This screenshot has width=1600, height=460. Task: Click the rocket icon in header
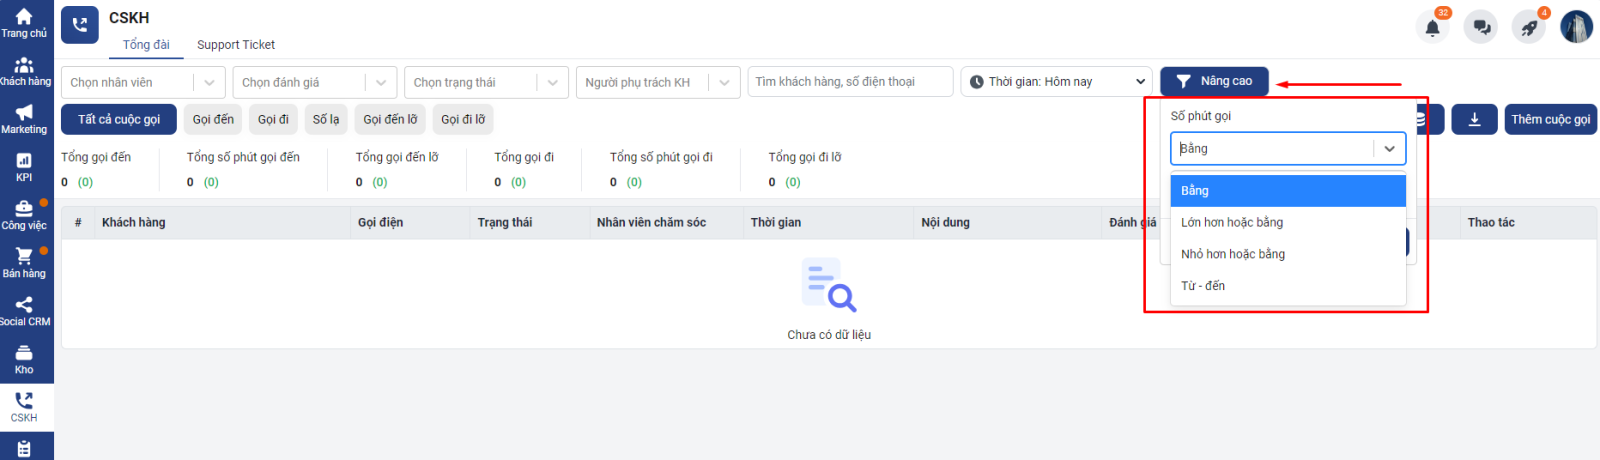[x=1529, y=28]
